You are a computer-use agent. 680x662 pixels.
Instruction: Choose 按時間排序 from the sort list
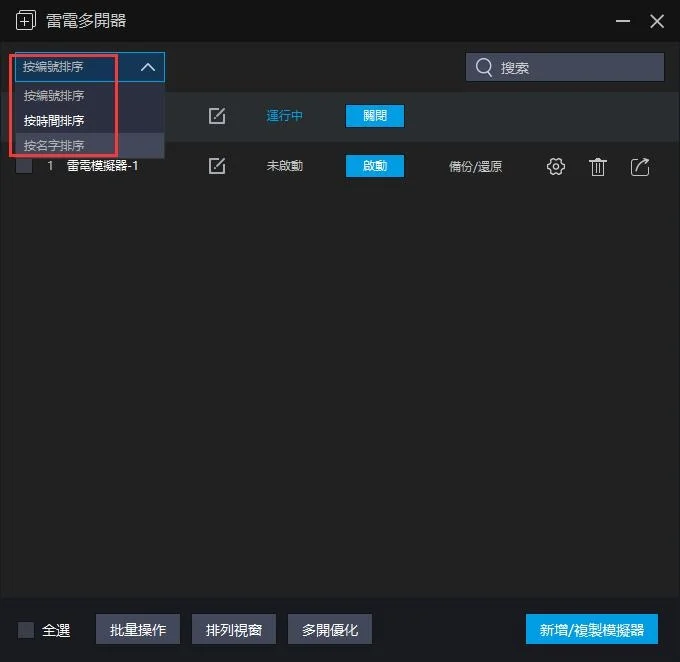click(90, 121)
